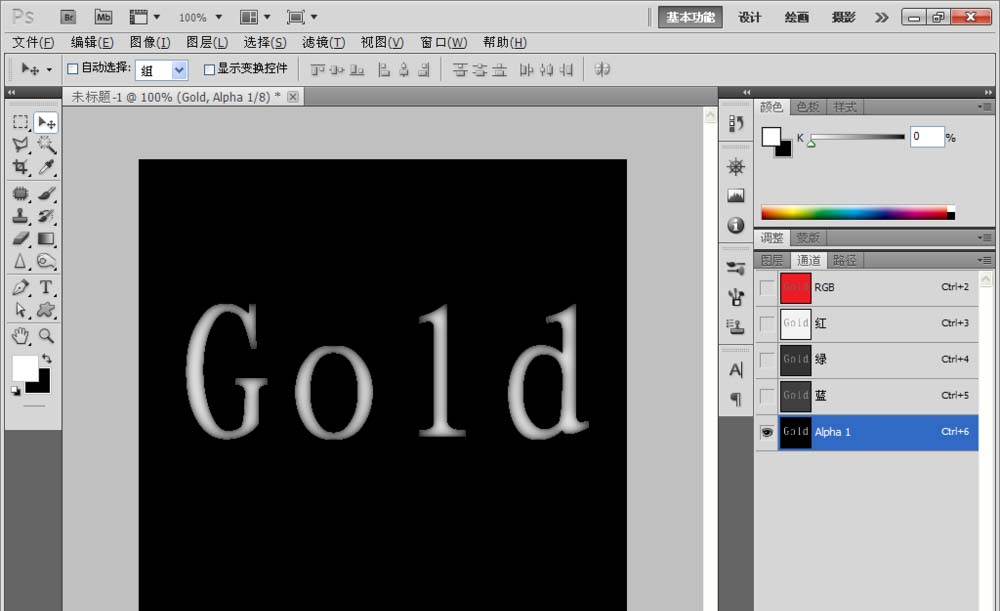This screenshot has width=1000, height=611.
Task: Select the Crop tool
Action: coord(21,167)
